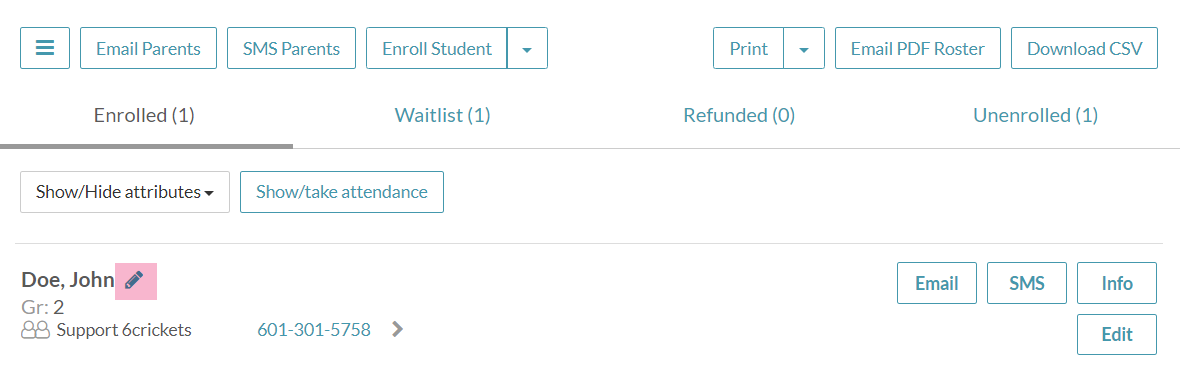Viewport: 1180px width, 387px height.
Task: Call the 601-301-5758 phone link
Action: pyautogui.click(x=314, y=330)
